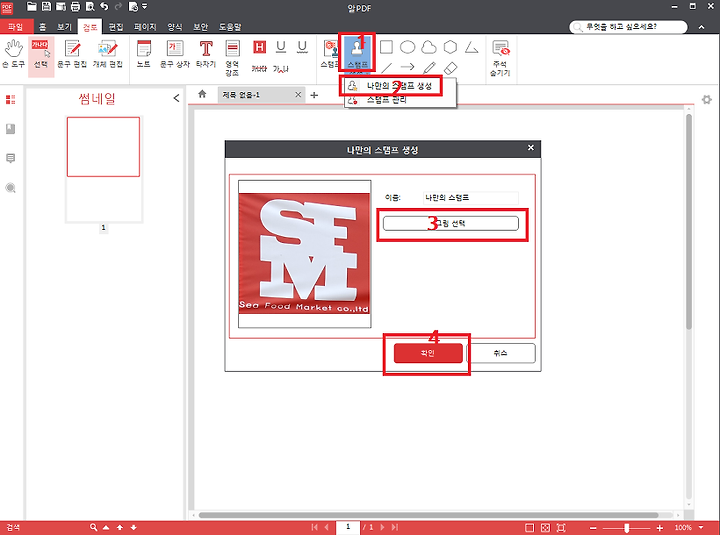Pick the red H highlight tool
Screen dimensions: 720x535
click(259, 47)
